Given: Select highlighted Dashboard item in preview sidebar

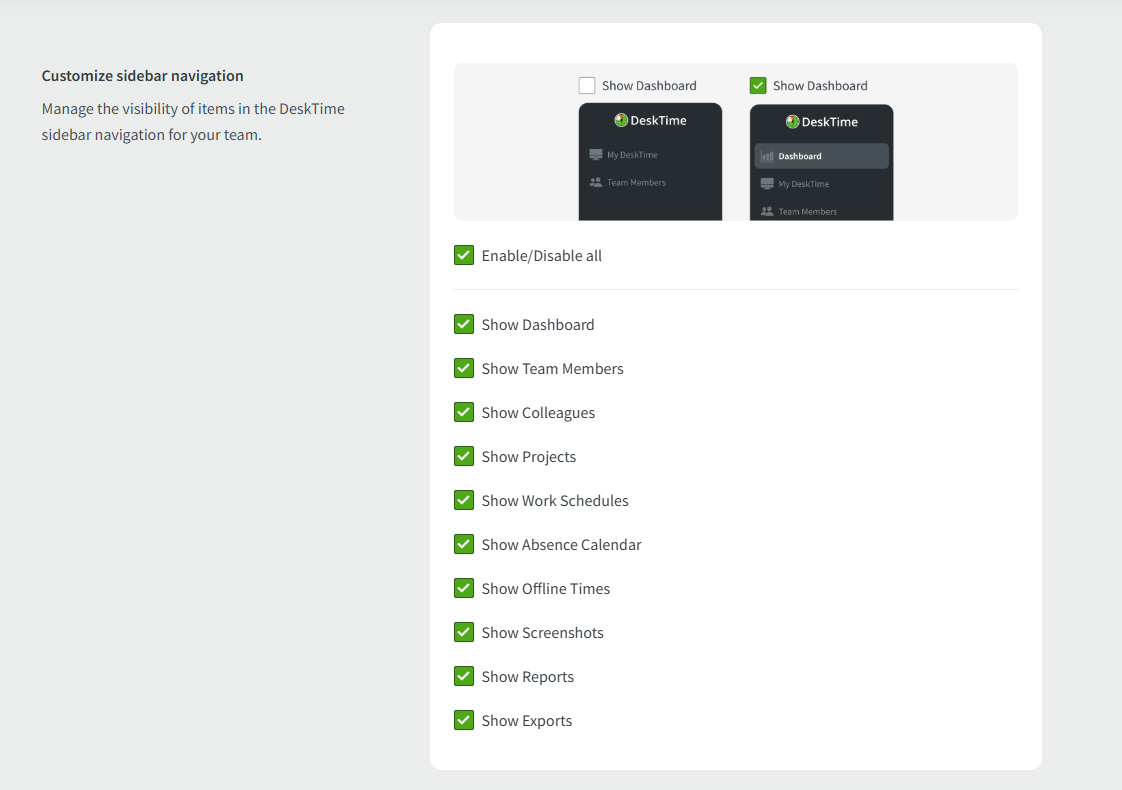Looking at the screenshot, I should (821, 156).
